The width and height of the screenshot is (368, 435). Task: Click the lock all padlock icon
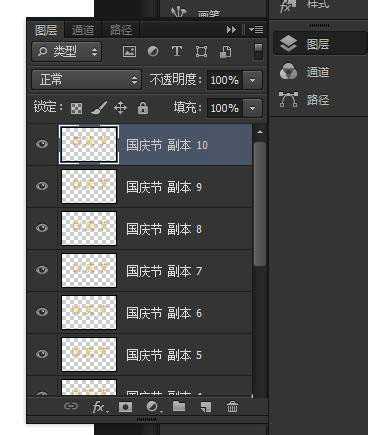[x=143, y=108]
